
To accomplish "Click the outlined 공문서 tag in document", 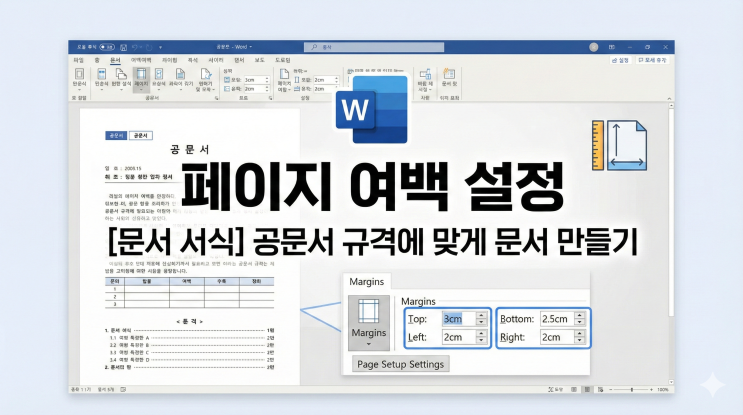I will pos(140,135).
